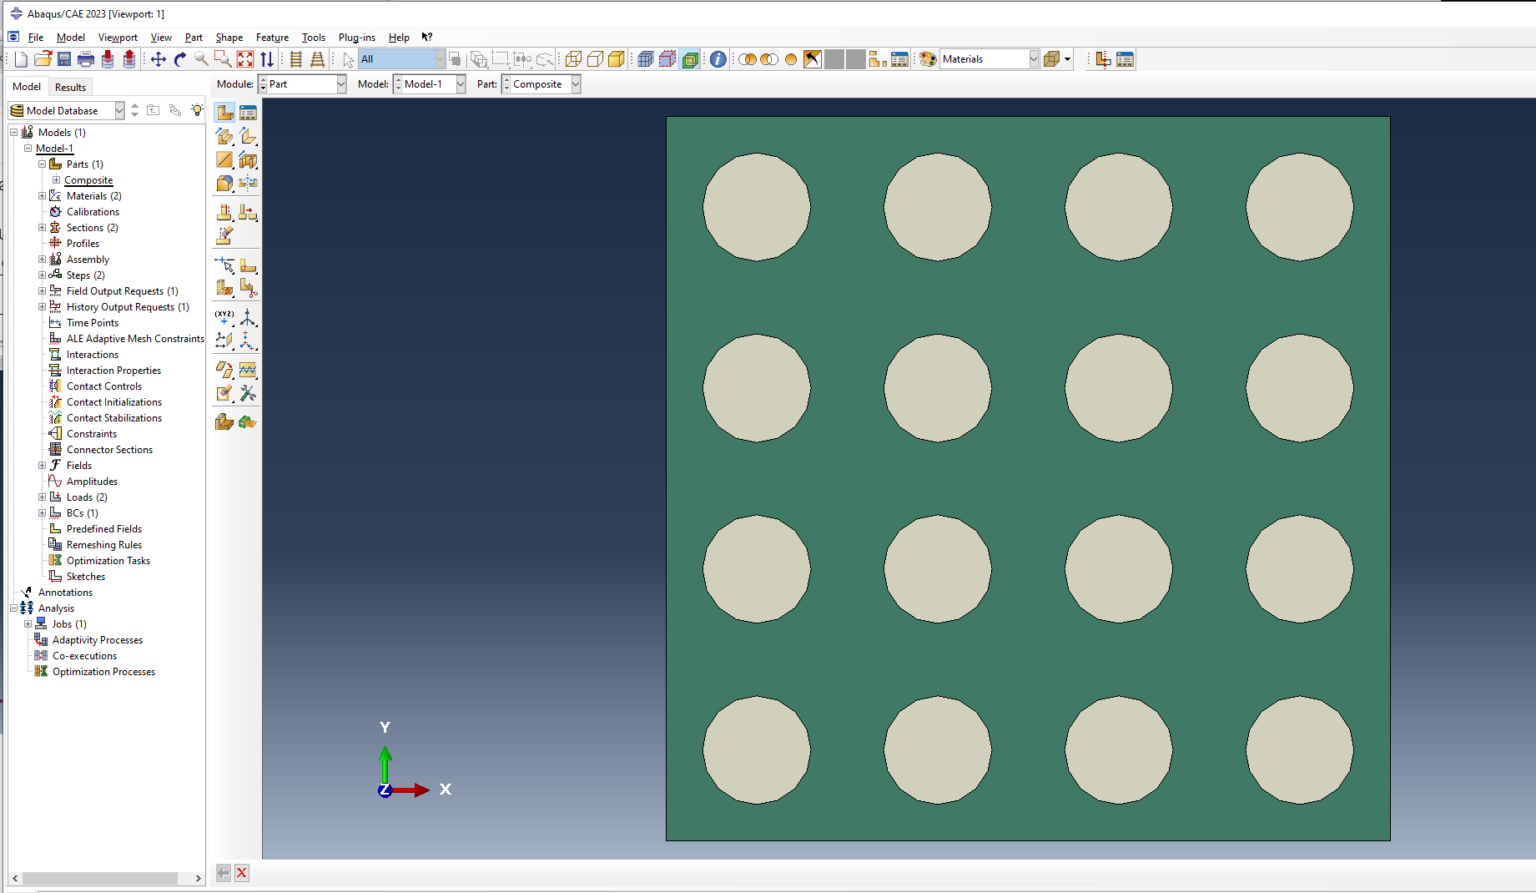Open the Viewport menu
Image resolution: width=1536 pixels, height=893 pixels.
[118, 37]
